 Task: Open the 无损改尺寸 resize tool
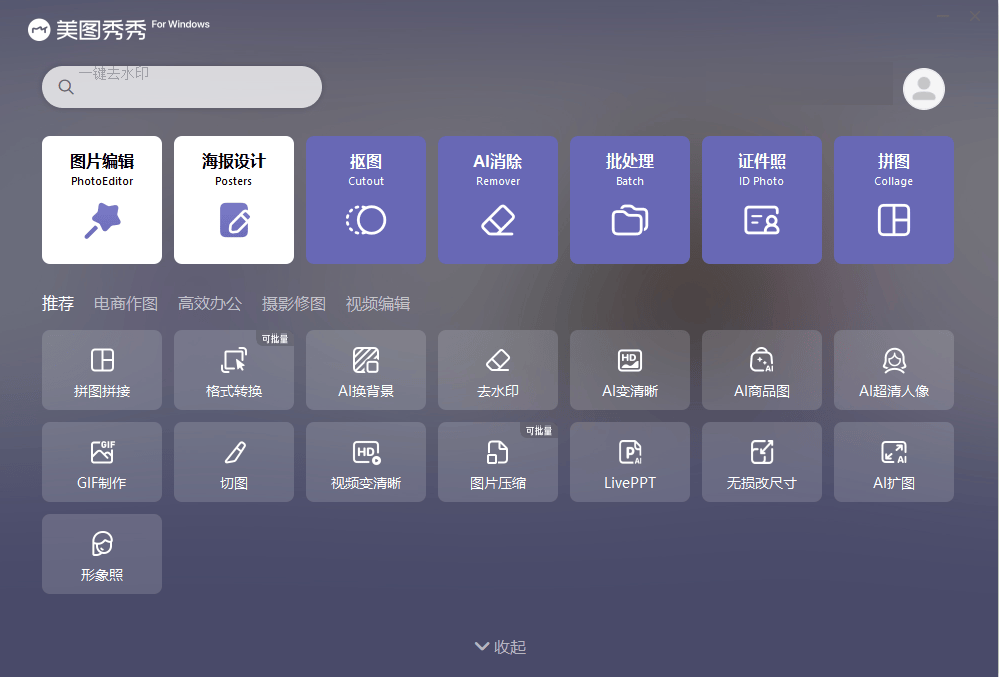761,462
